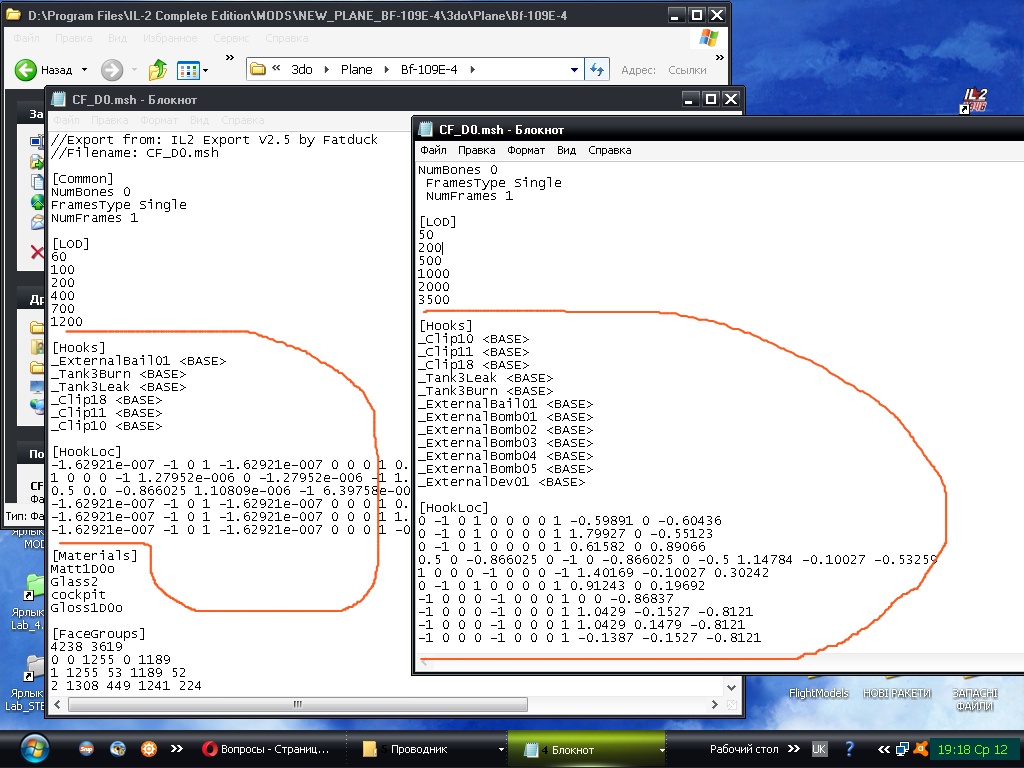Image resolution: width=1024 pixels, height=768 pixels.
Task: Open НОВІ РАКЕТИ desktop folder
Action: (897, 694)
